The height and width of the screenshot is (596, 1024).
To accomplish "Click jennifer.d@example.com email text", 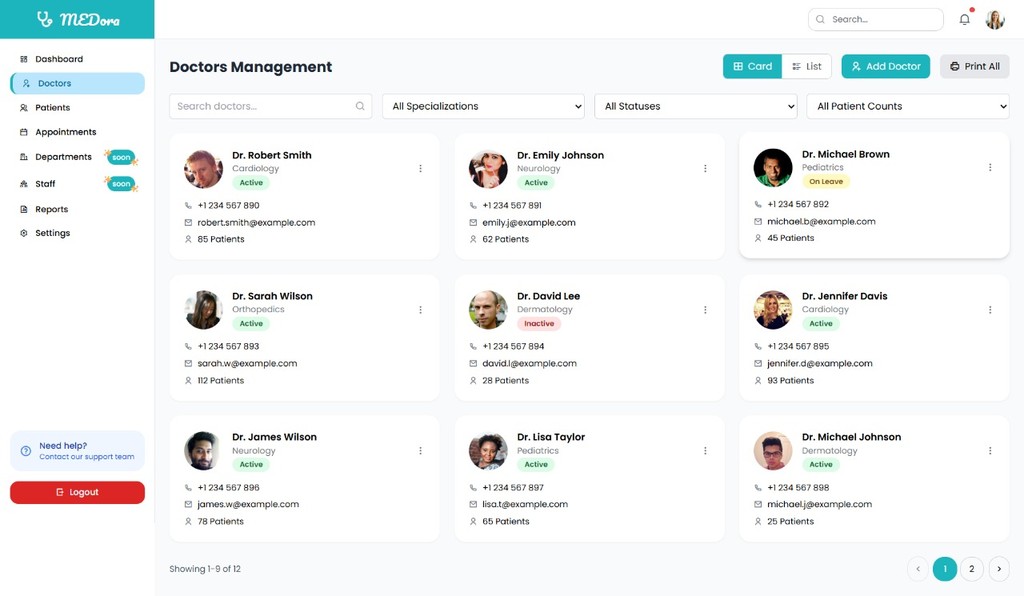I will (x=820, y=364).
